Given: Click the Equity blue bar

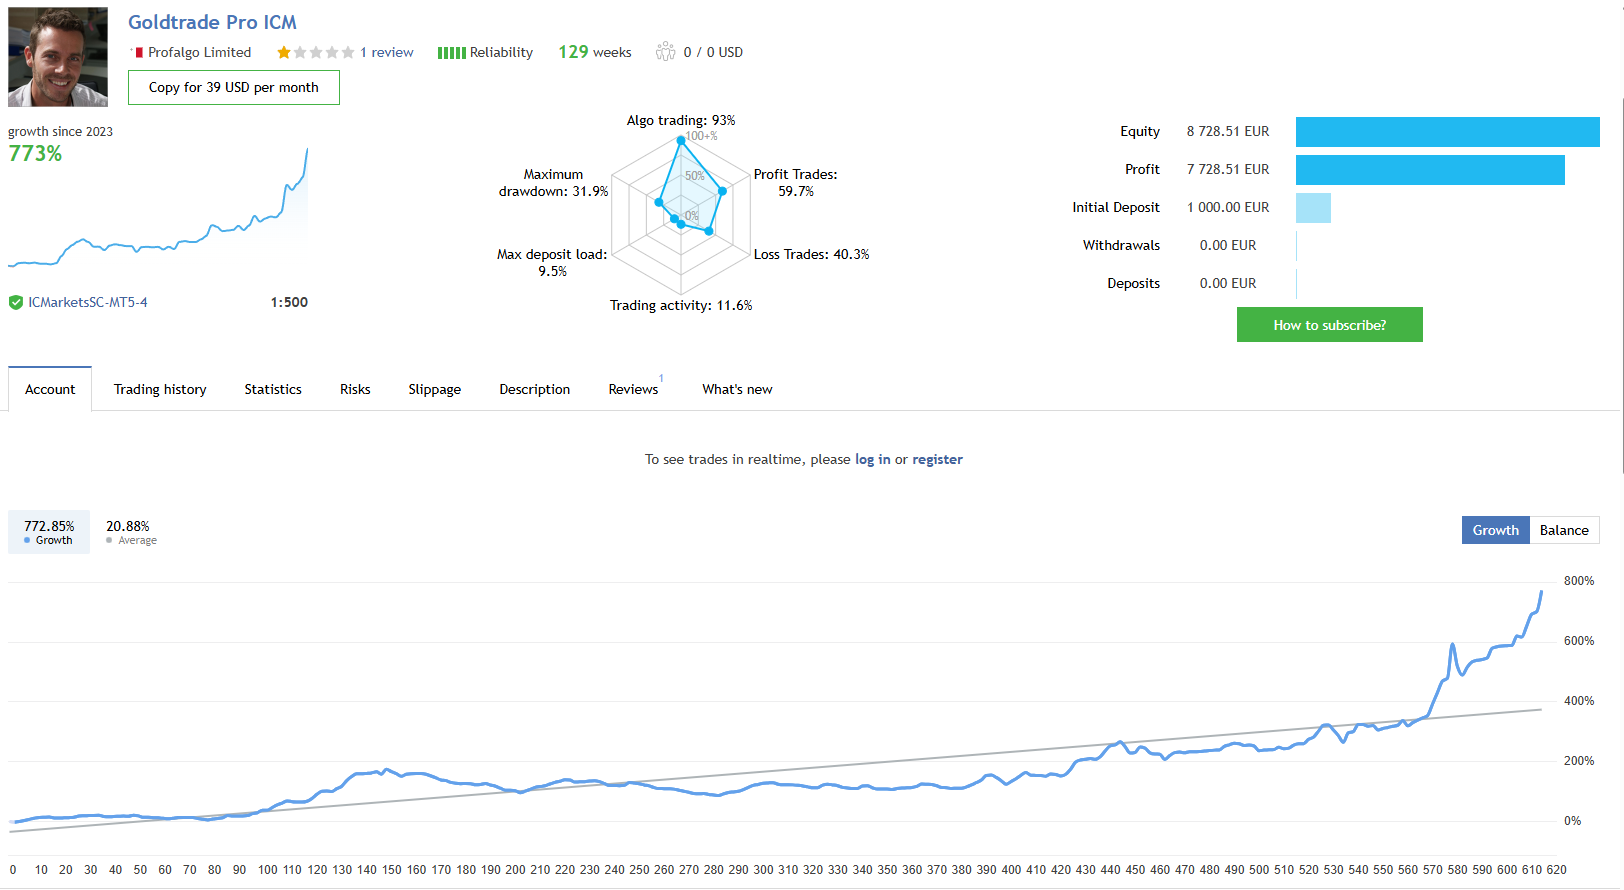Looking at the screenshot, I should [x=1447, y=132].
